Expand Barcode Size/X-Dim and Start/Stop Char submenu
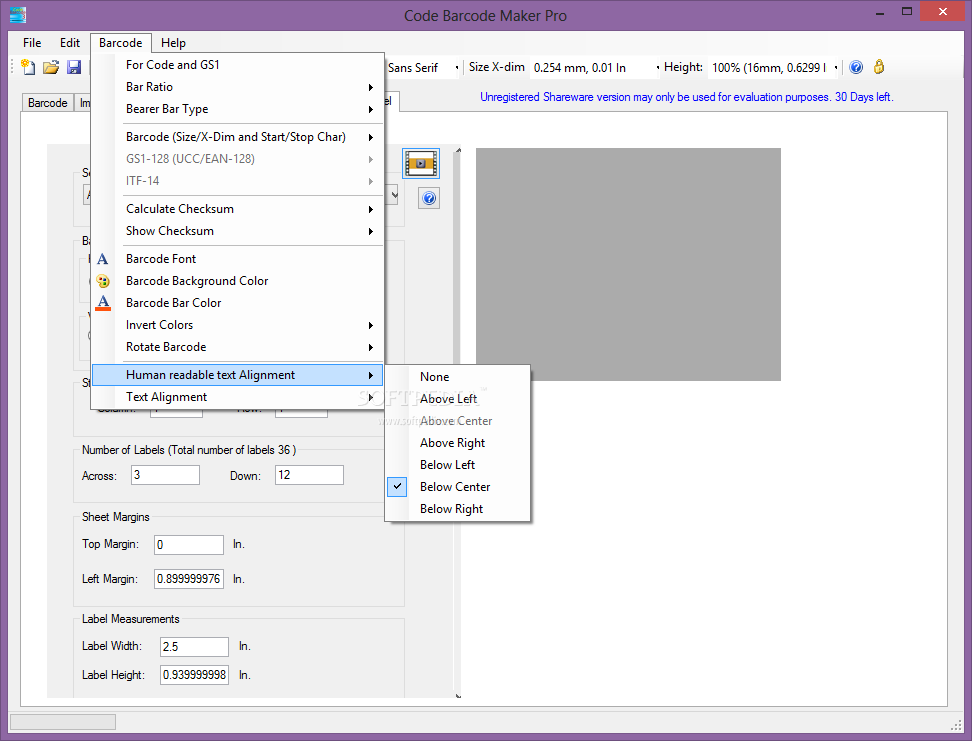972x741 pixels. (237, 136)
